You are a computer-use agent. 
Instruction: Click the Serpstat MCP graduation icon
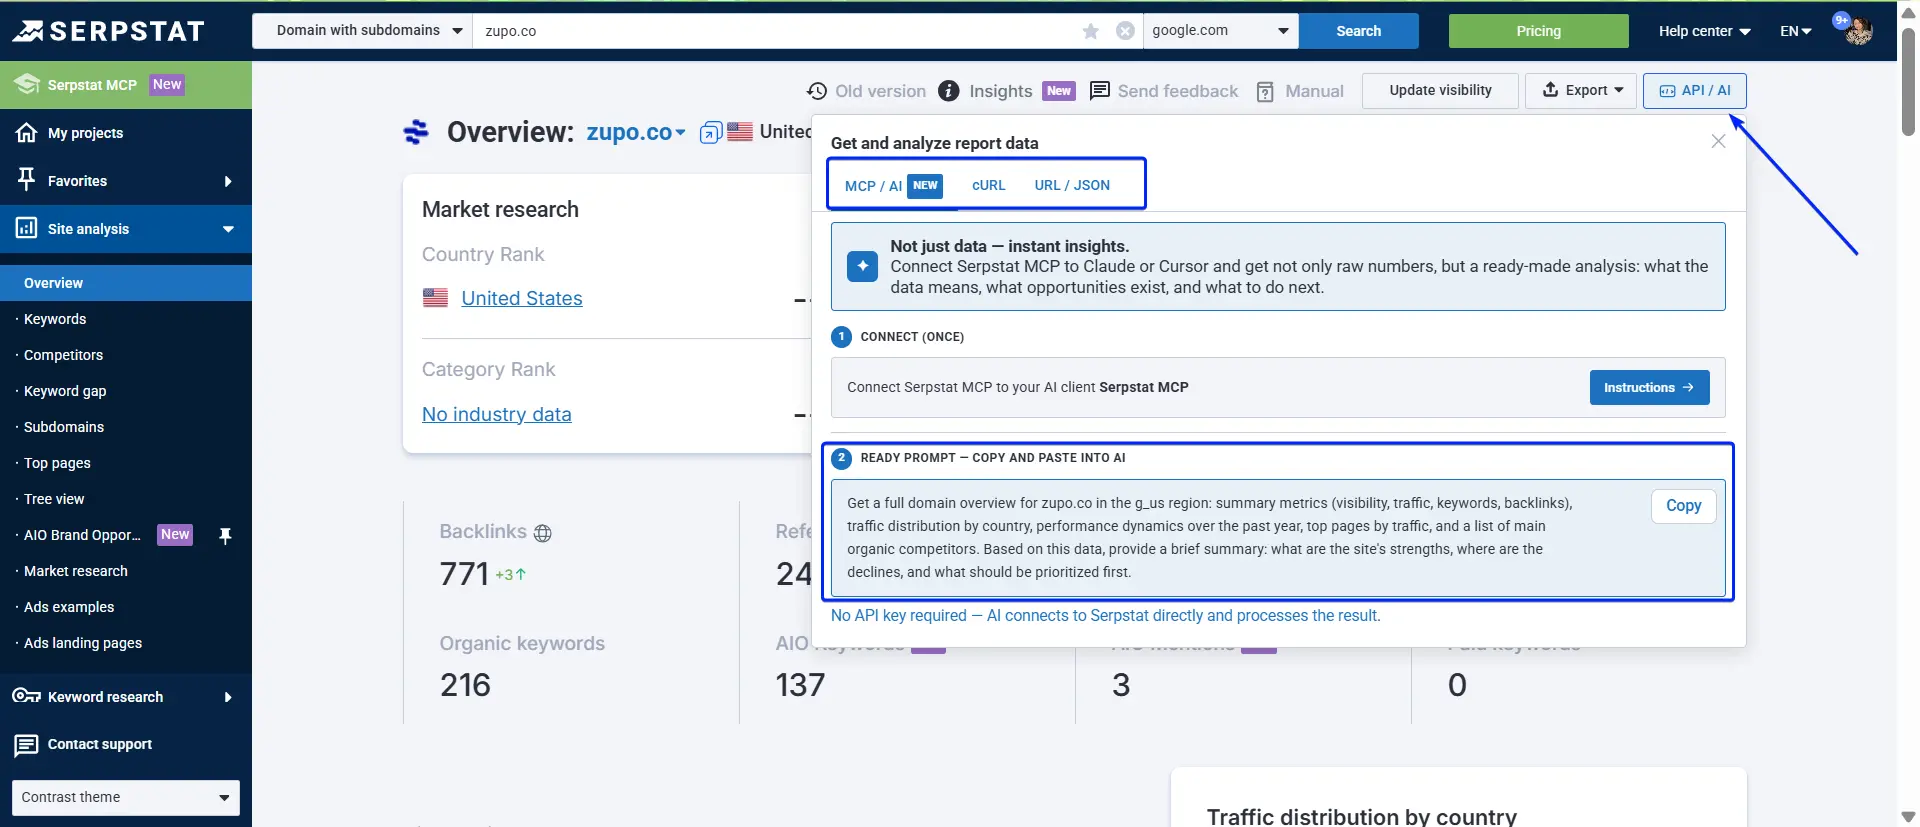coord(27,84)
